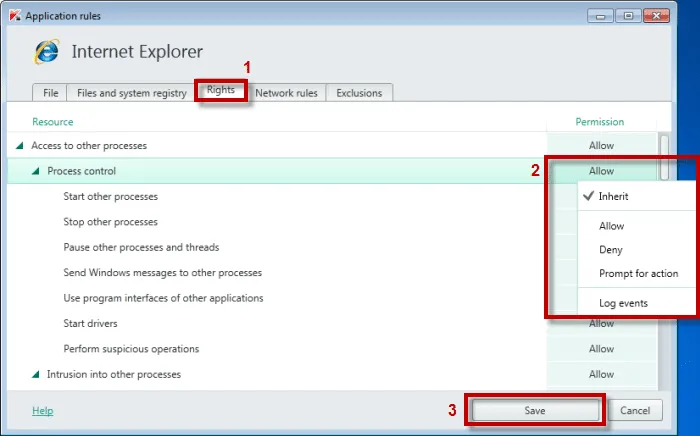Select Deny from the permission menu

[611, 250]
